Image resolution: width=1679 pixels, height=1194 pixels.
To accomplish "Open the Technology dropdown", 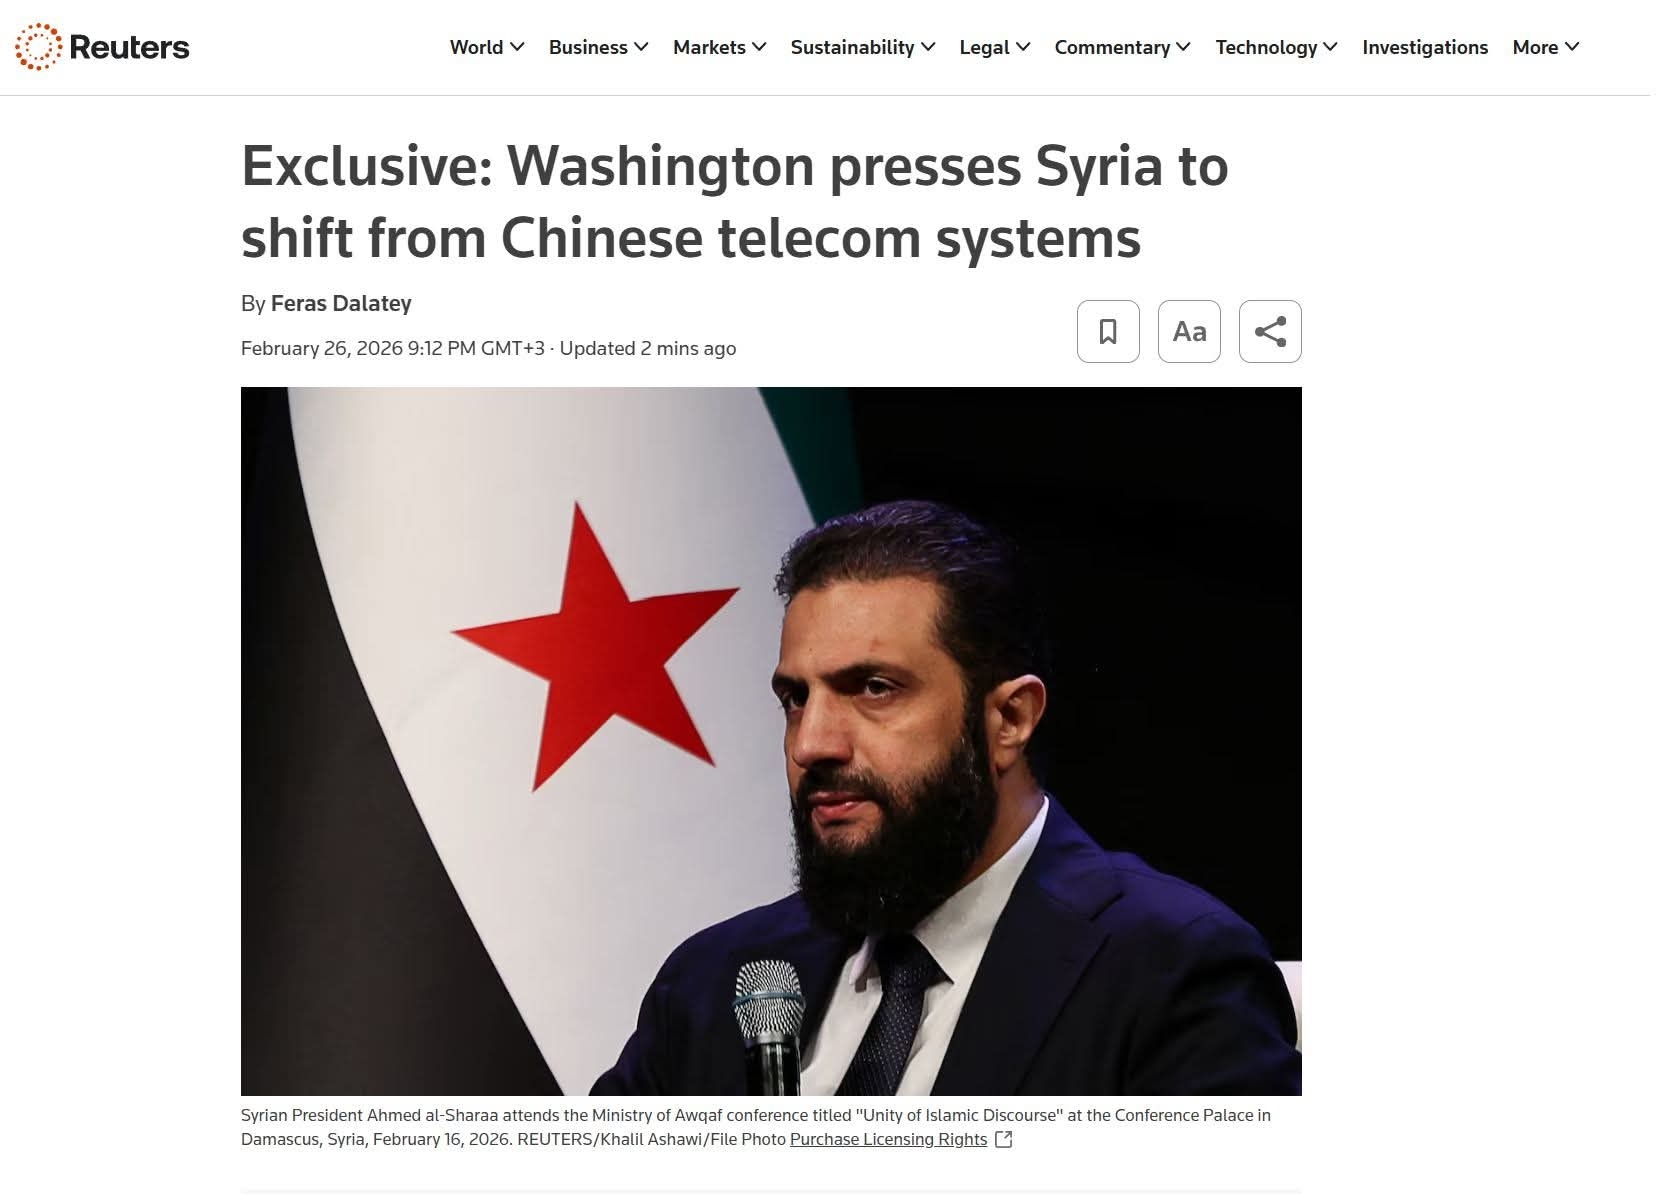I will [1276, 47].
